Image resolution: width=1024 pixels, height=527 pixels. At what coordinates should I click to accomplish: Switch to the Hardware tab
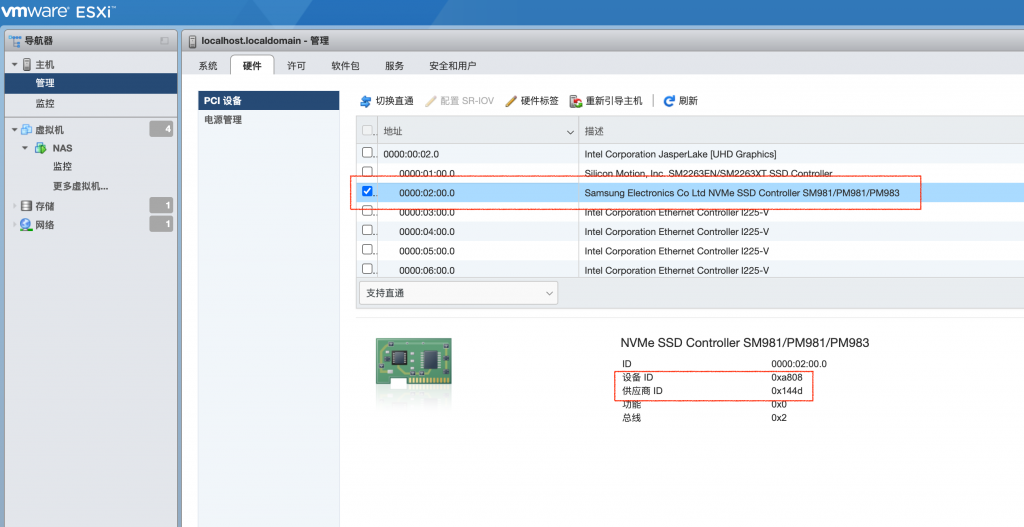pyautogui.click(x=252, y=66)
